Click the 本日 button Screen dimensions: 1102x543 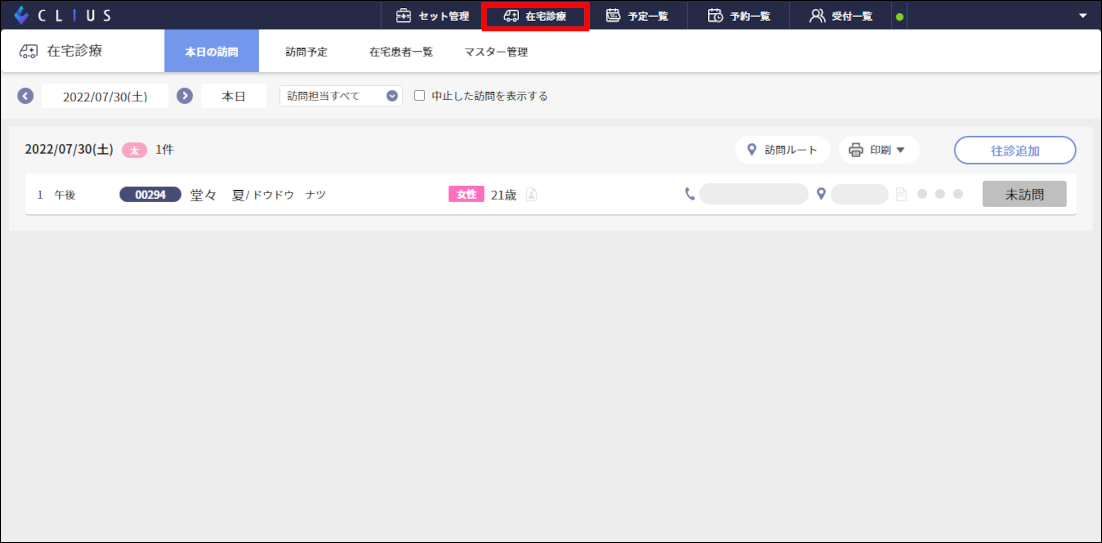click(x=233, y=96)
